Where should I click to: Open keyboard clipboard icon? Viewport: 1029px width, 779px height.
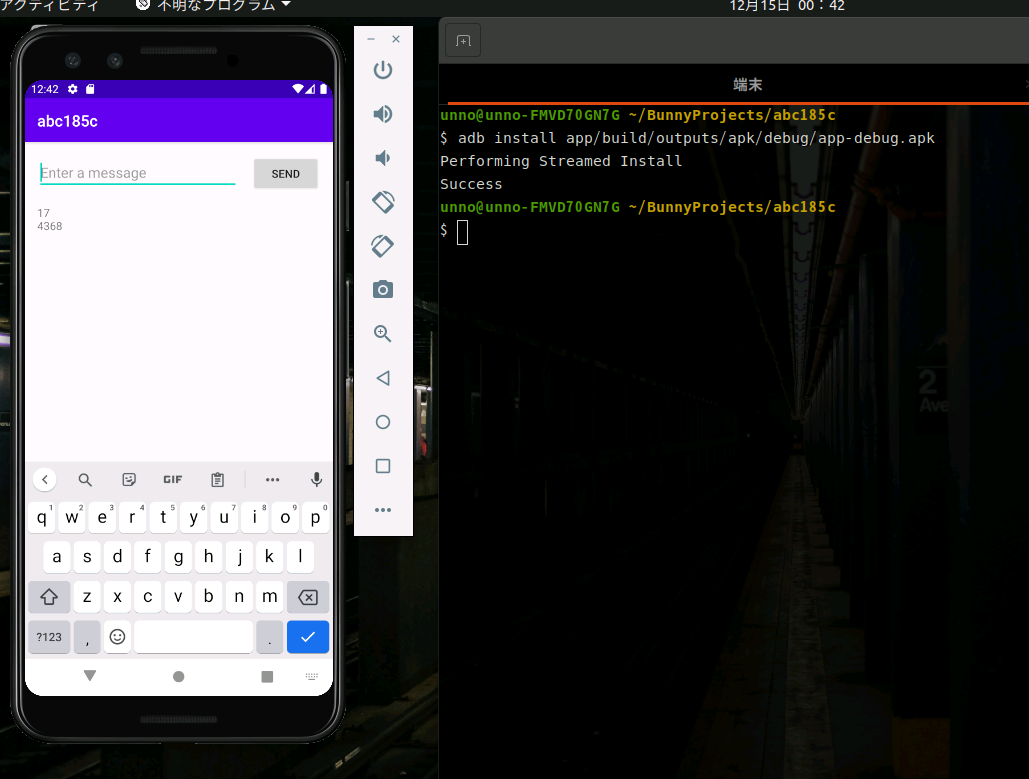point(217,480)
